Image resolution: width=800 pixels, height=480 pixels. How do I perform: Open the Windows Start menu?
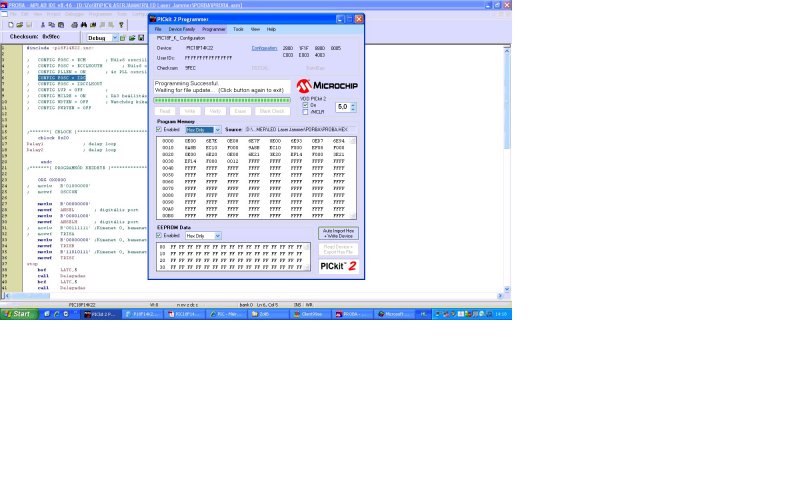[19, 314]
